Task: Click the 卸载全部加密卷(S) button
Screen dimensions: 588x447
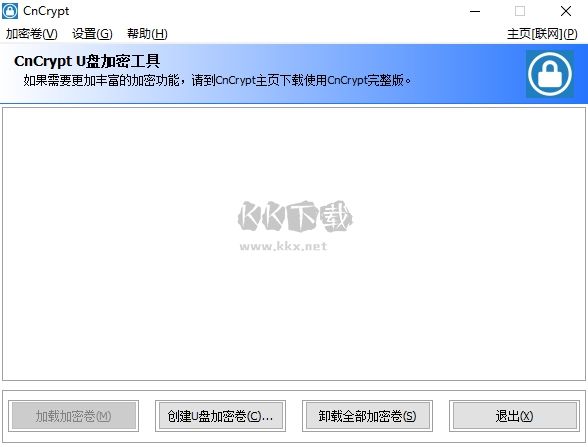Action: click(x=368, y=416)
